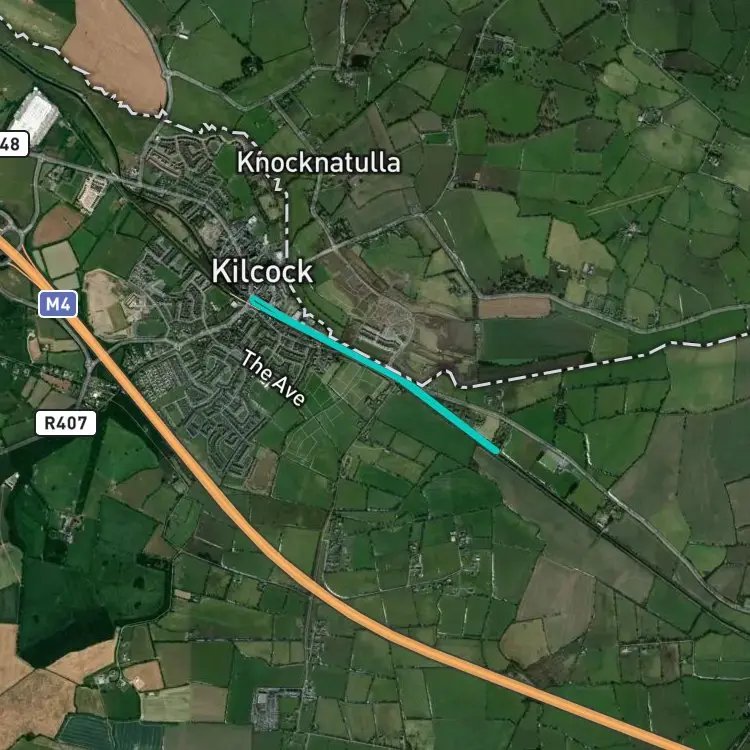Click the large brown ploughed field

(x=115, y=54)
